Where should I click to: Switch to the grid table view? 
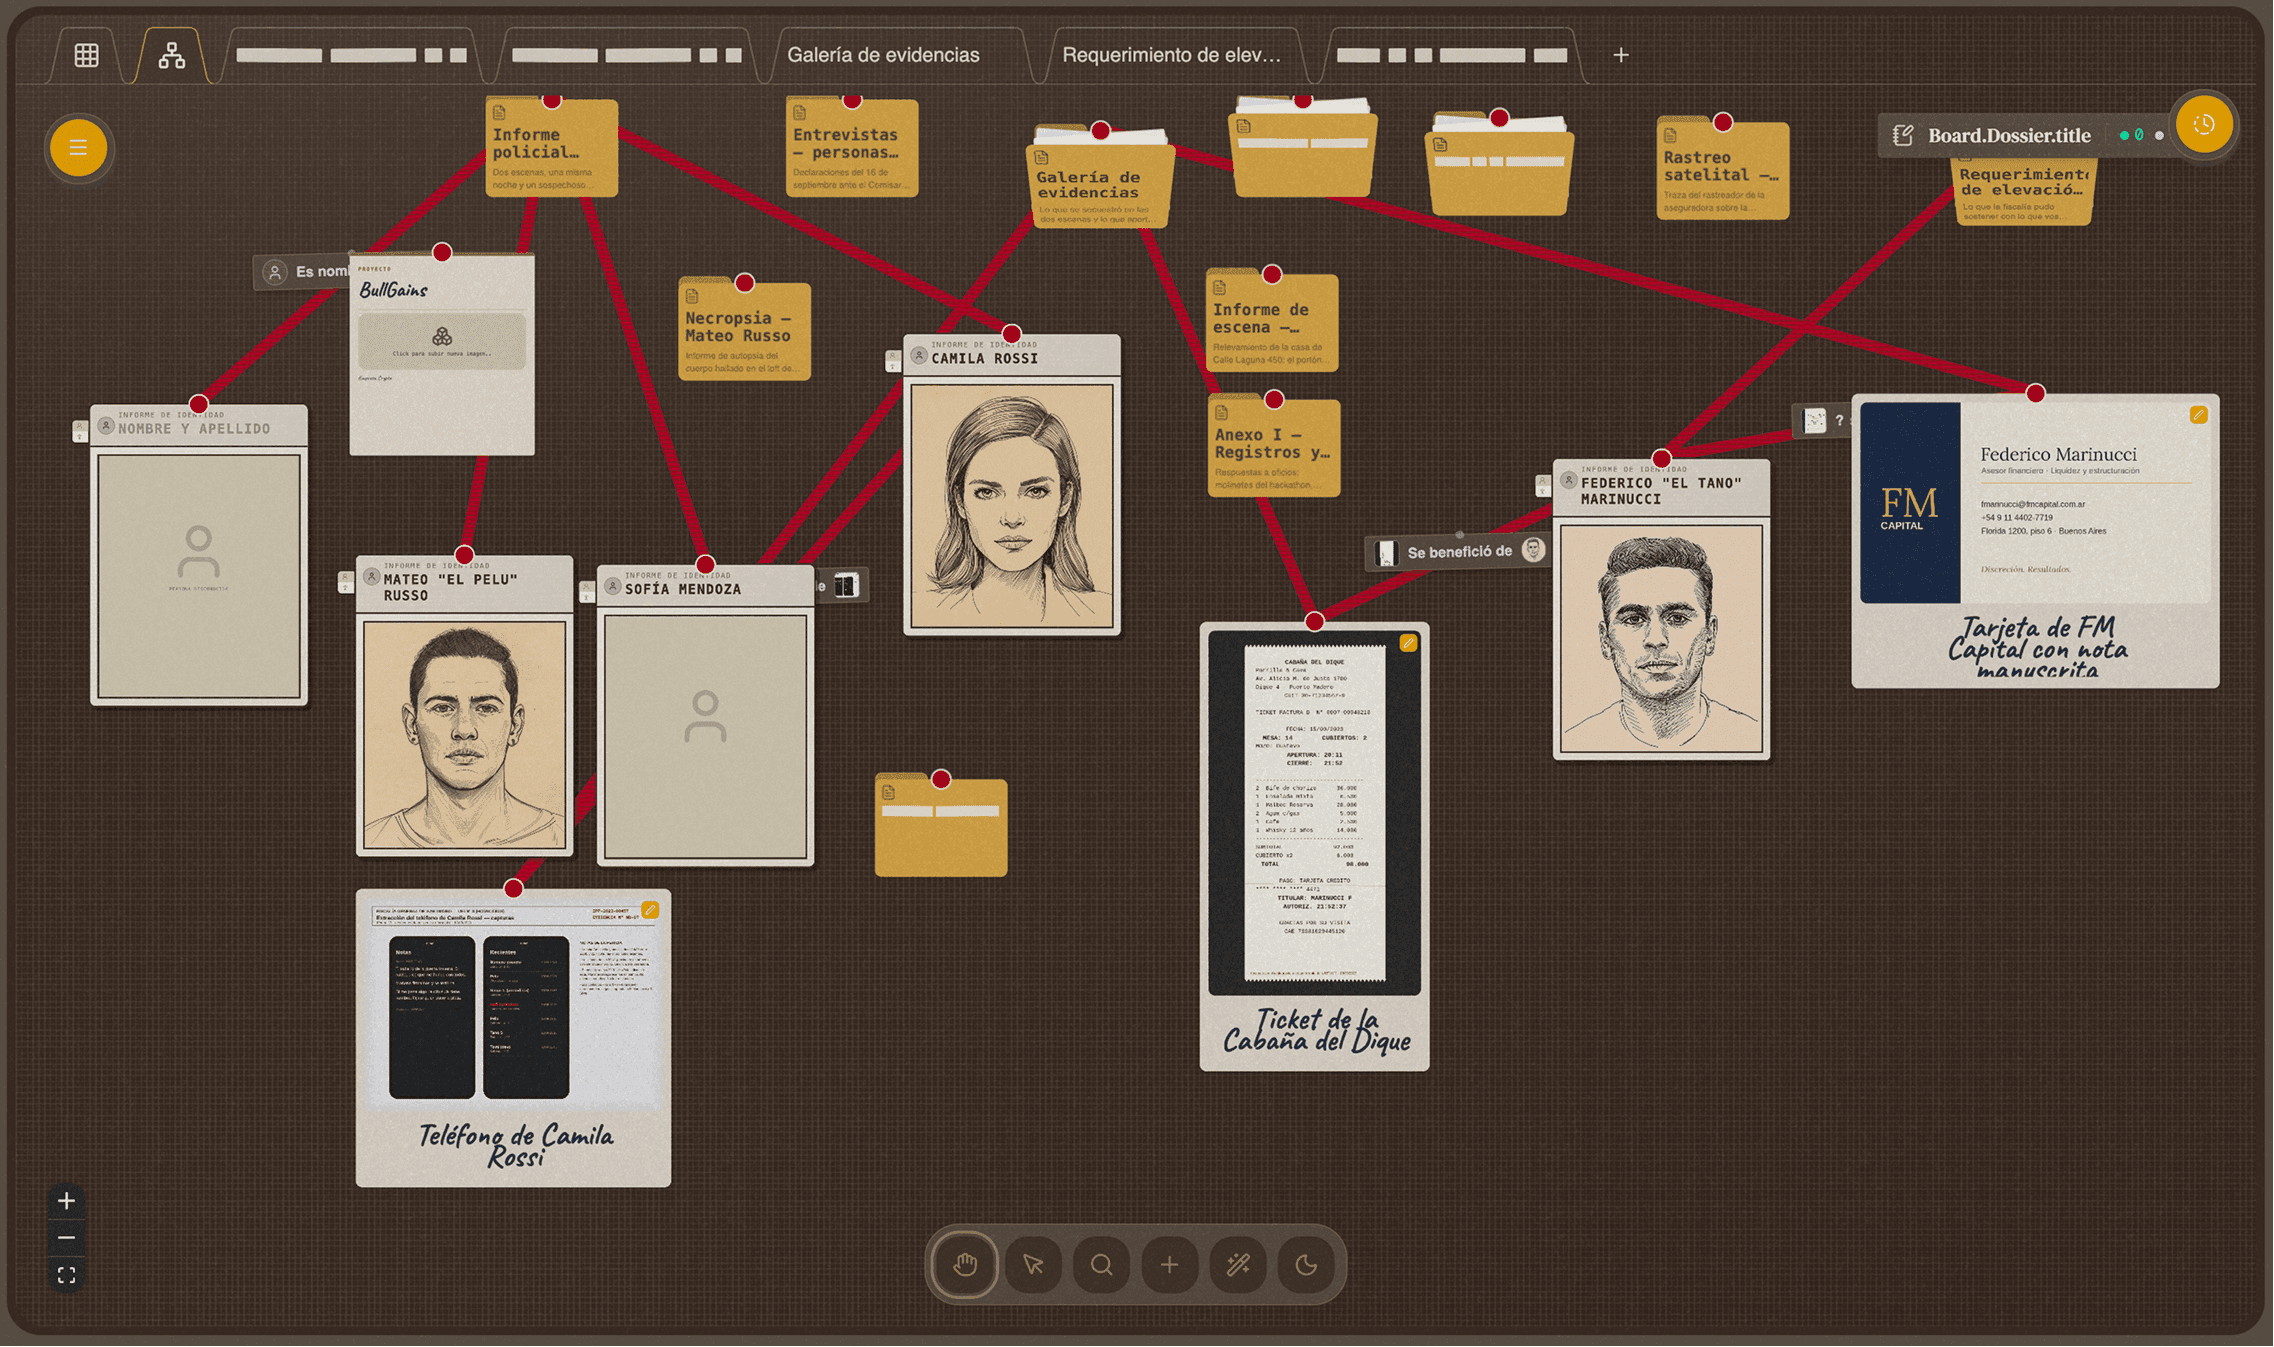(87, 55)
